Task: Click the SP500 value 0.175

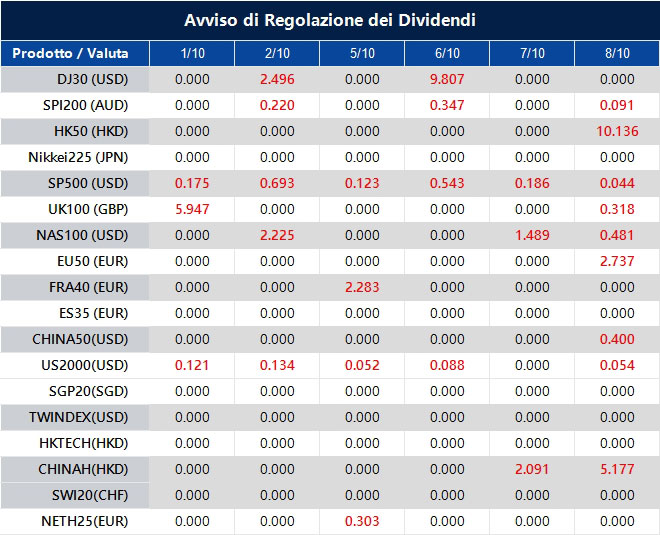Action: [192, 184]
